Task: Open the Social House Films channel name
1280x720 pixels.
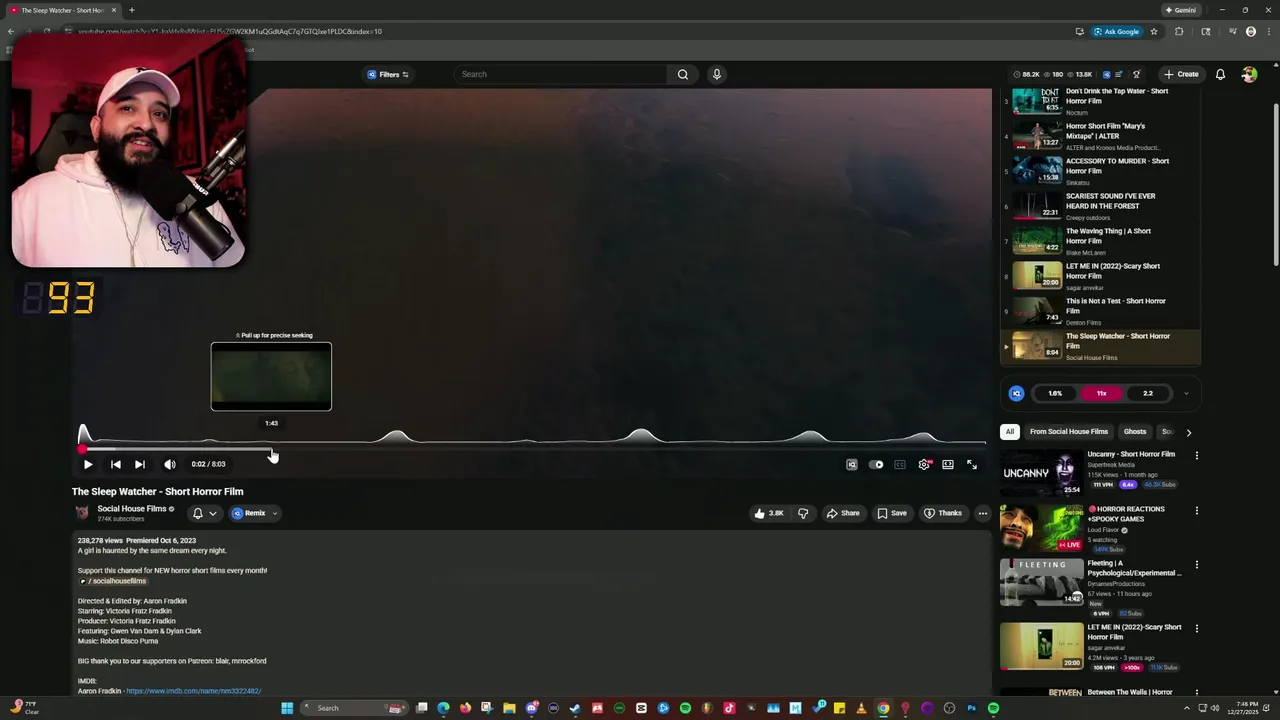Action: tap(131, 509)
